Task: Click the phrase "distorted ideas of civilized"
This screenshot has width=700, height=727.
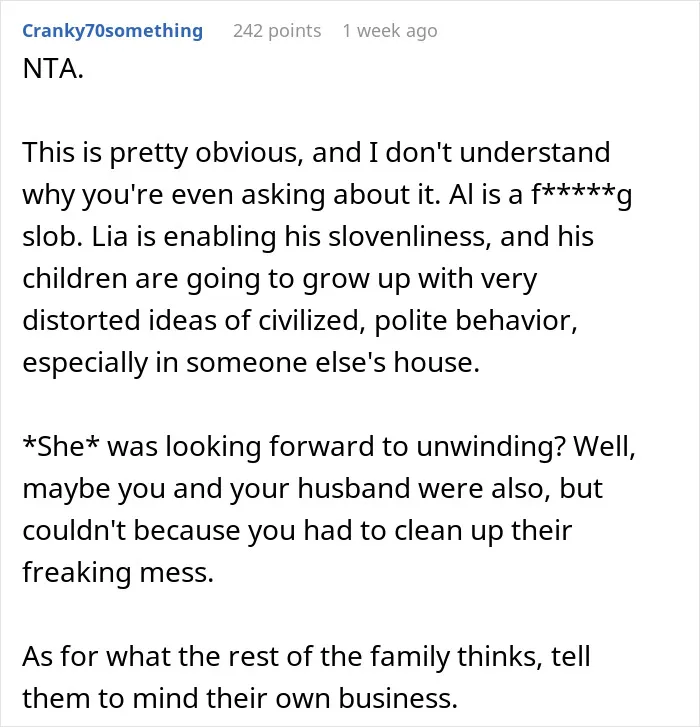Action: (x=193, y=321)
